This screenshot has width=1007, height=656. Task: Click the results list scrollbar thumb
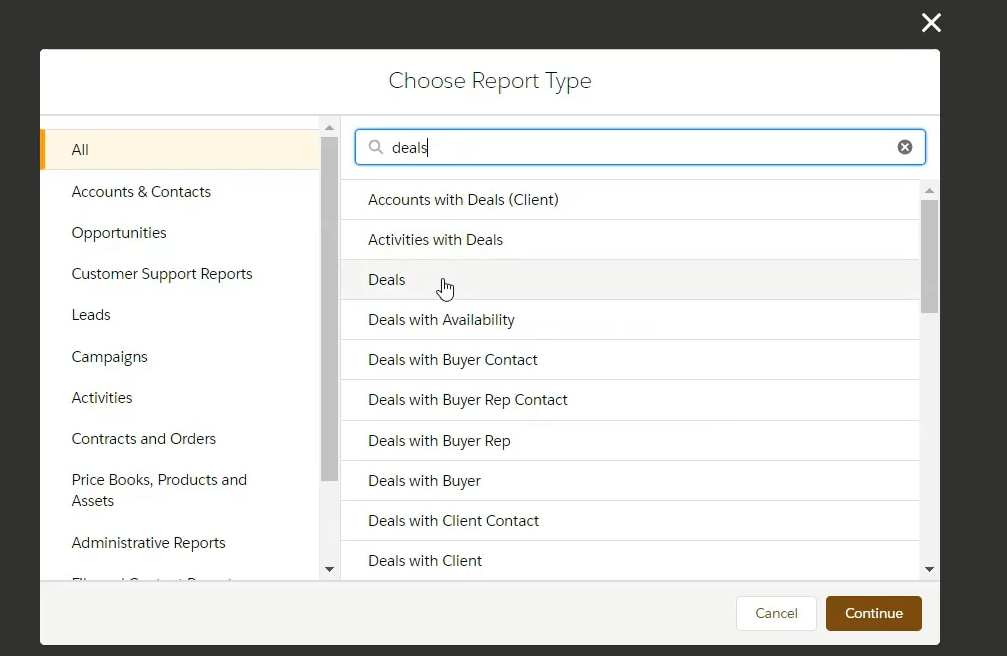pos(929,255)
